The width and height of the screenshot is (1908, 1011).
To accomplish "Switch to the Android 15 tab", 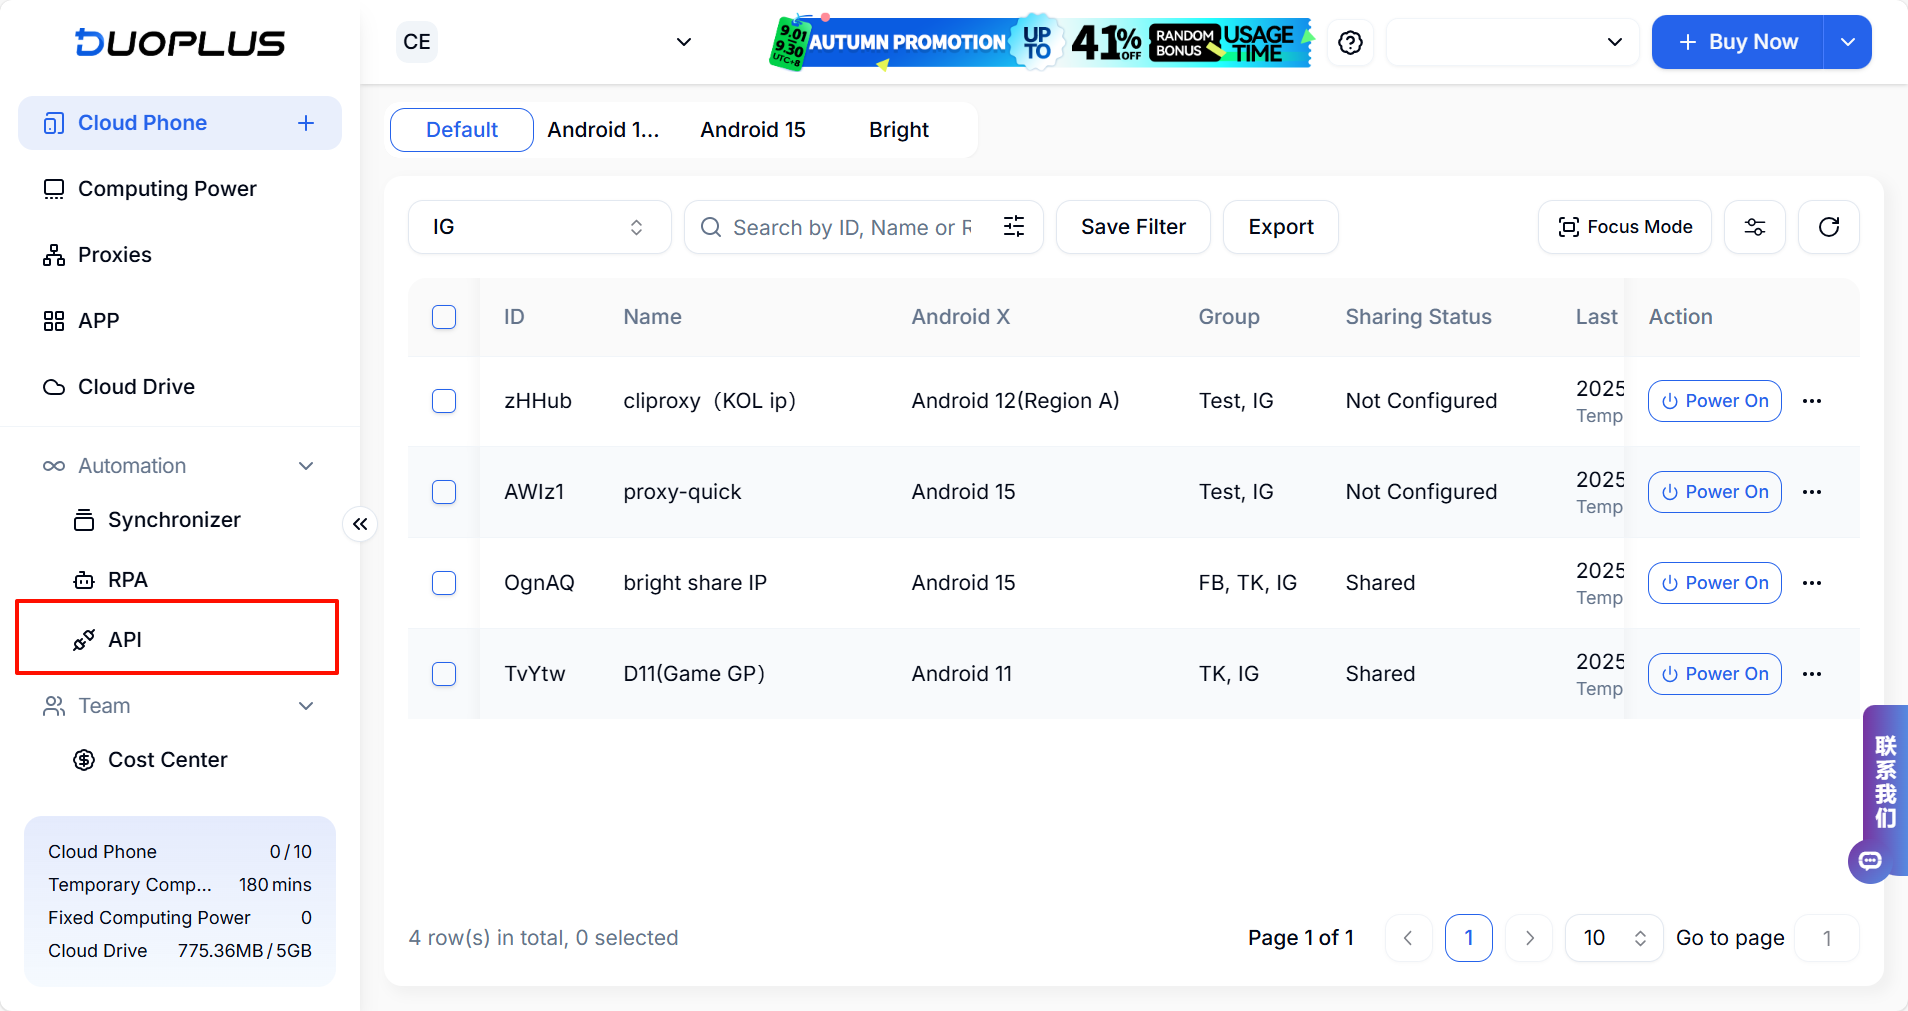I will tap(752, 130).
